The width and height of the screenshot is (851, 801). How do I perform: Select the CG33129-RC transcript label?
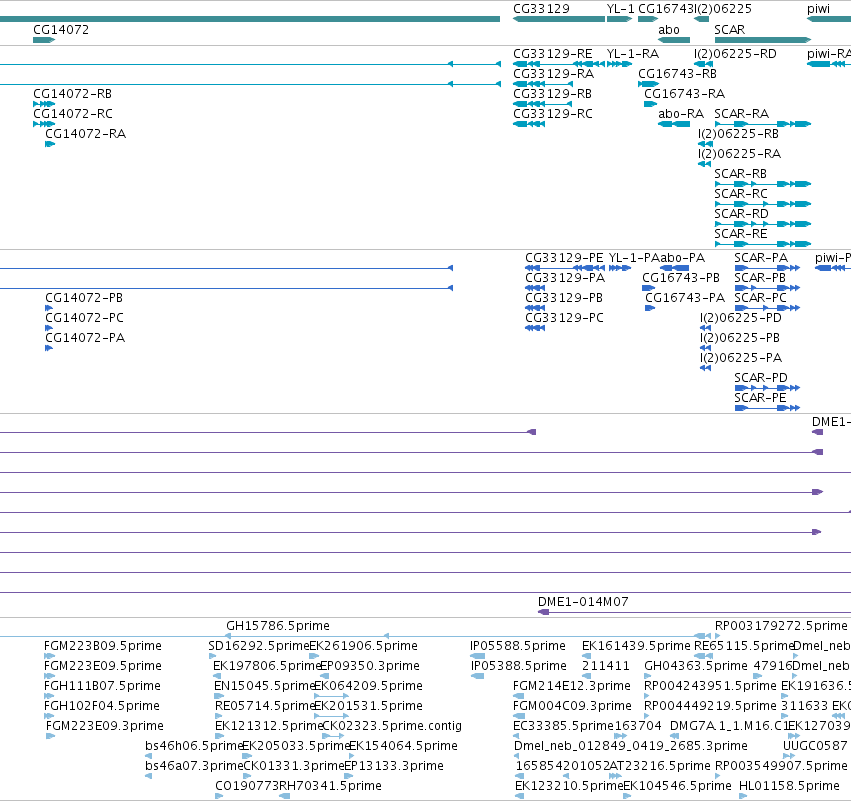[x=552, y=114]
